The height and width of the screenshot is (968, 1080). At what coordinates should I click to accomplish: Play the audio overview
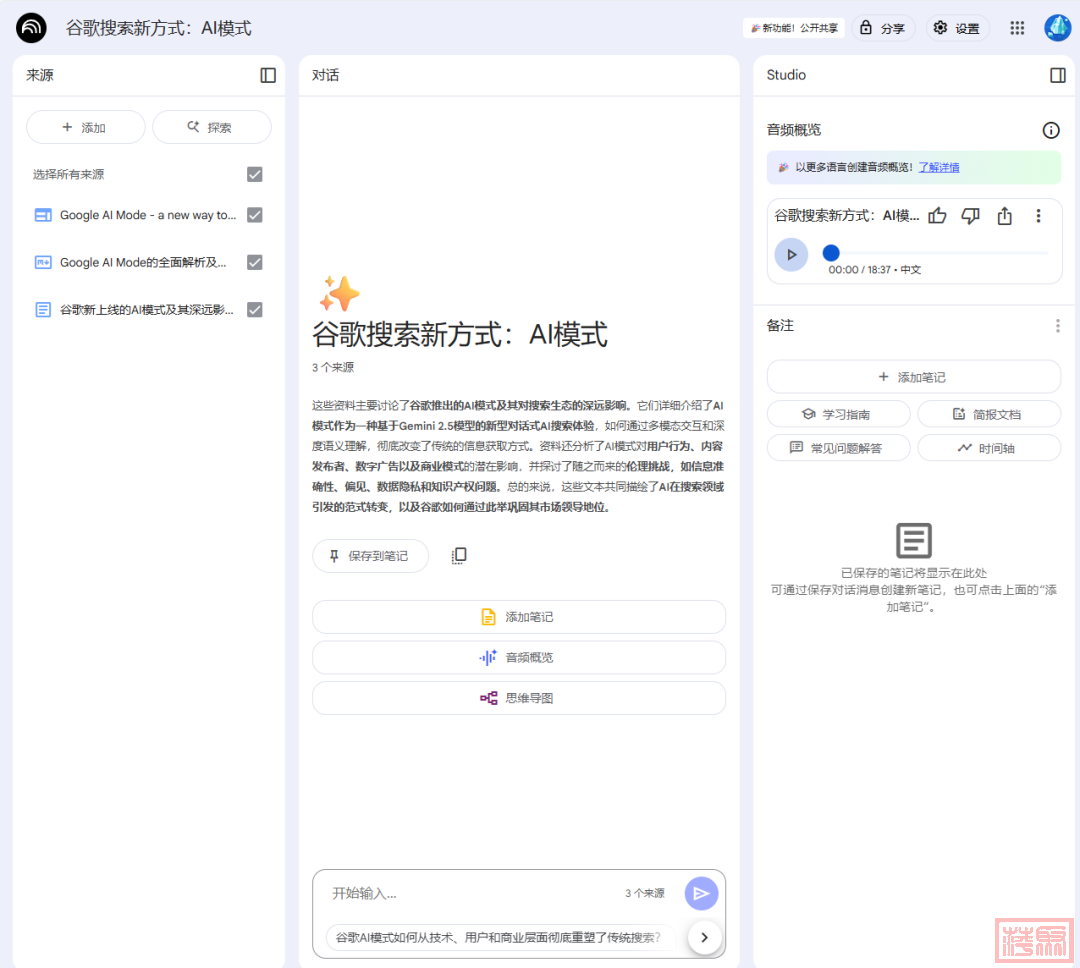point(791,255)
